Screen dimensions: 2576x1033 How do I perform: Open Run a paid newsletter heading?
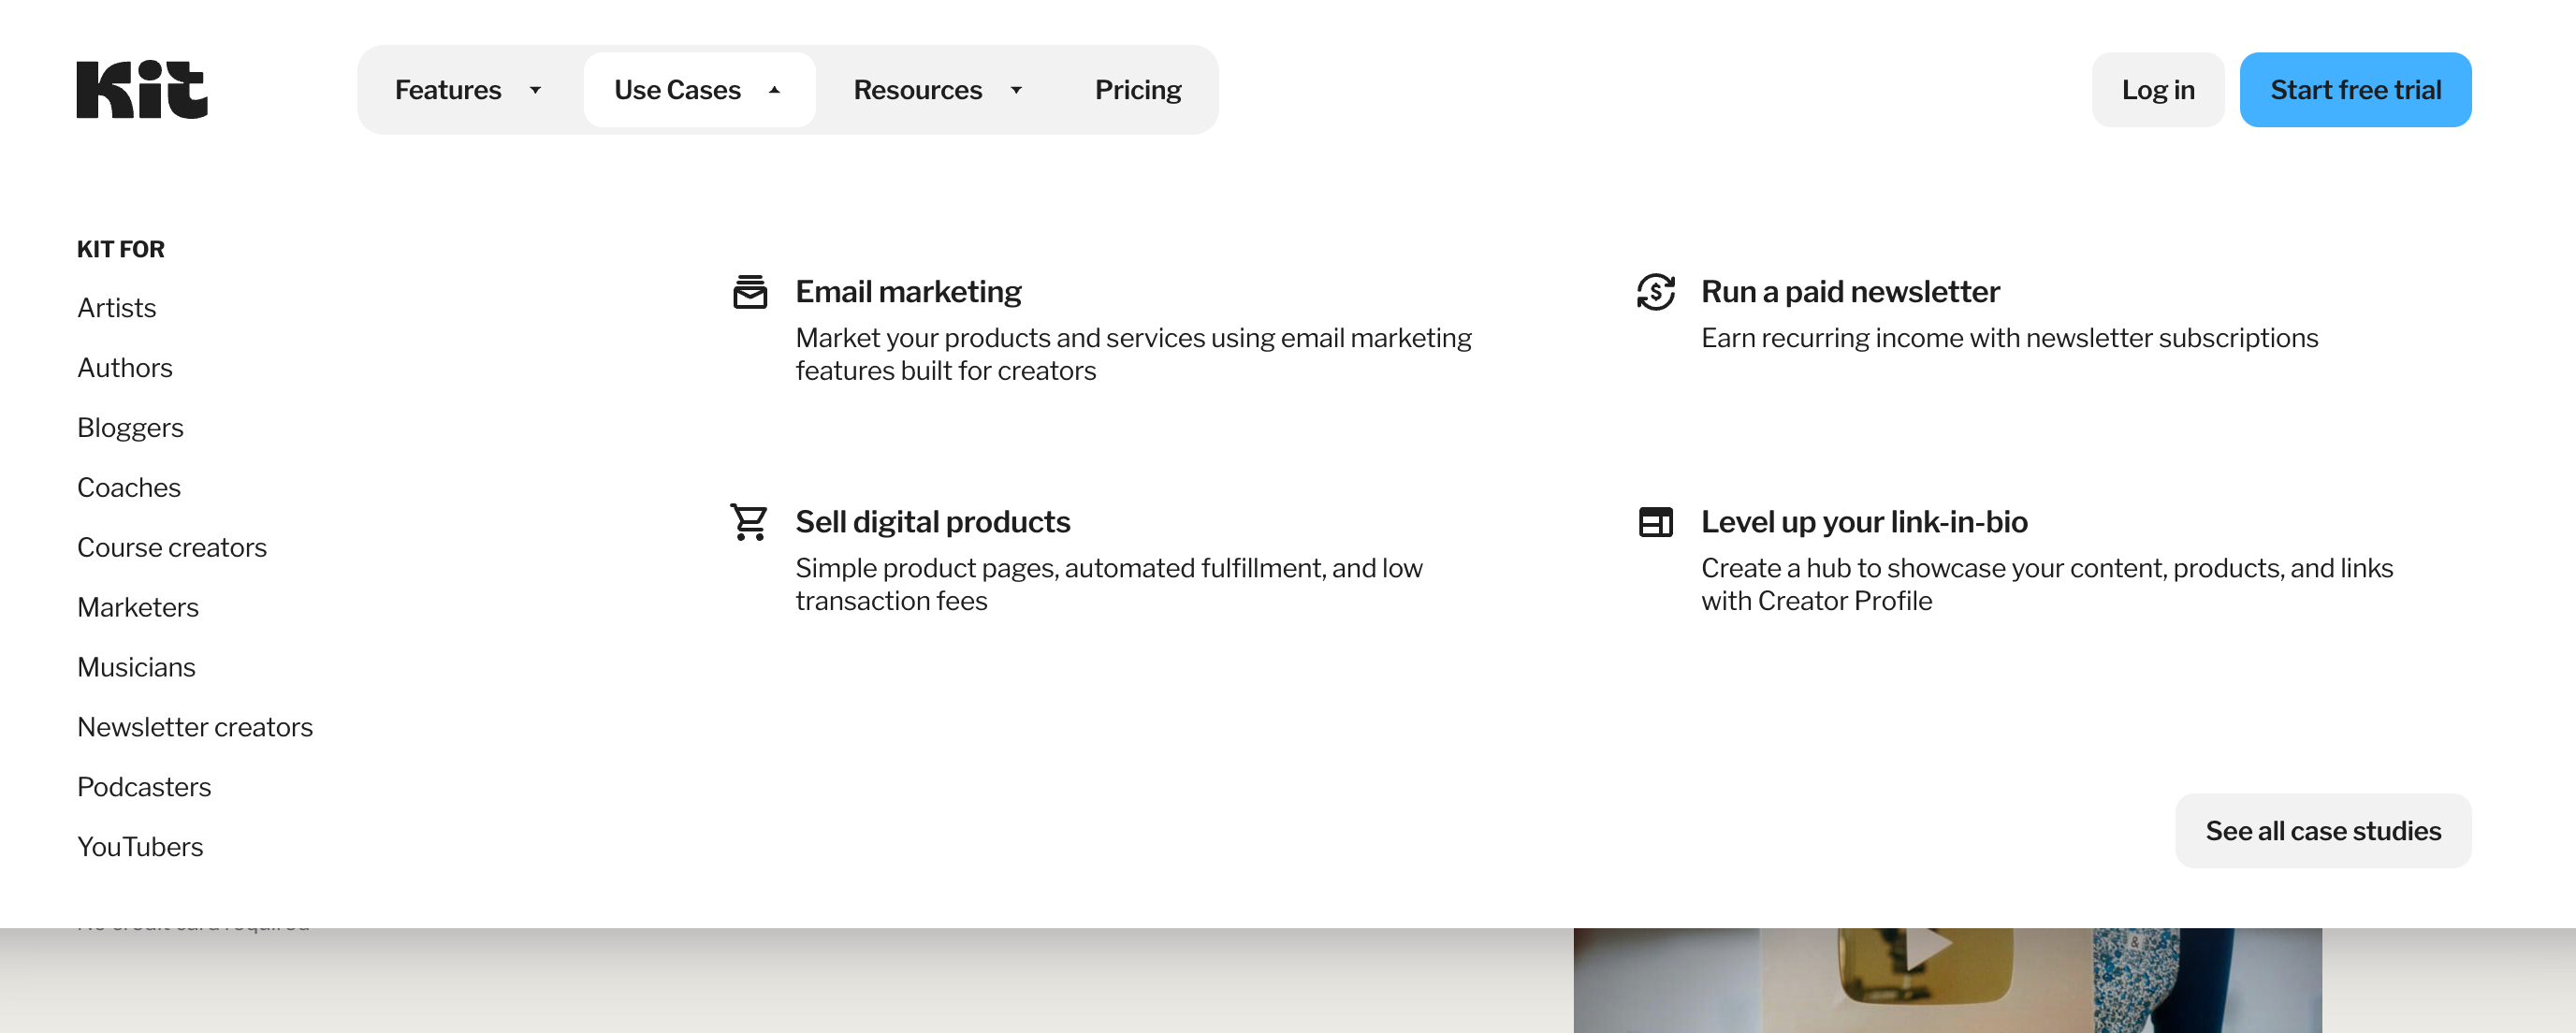click(1849, 292)
